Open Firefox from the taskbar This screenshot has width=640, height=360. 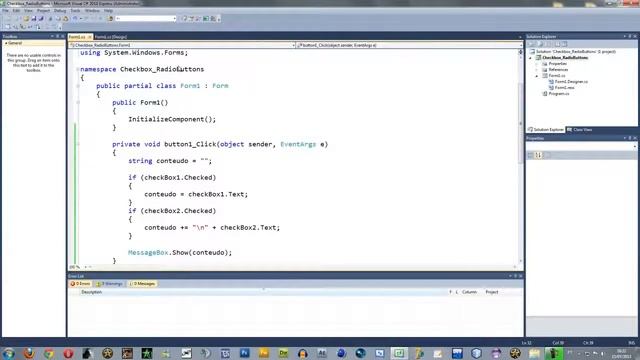(29, 353)
